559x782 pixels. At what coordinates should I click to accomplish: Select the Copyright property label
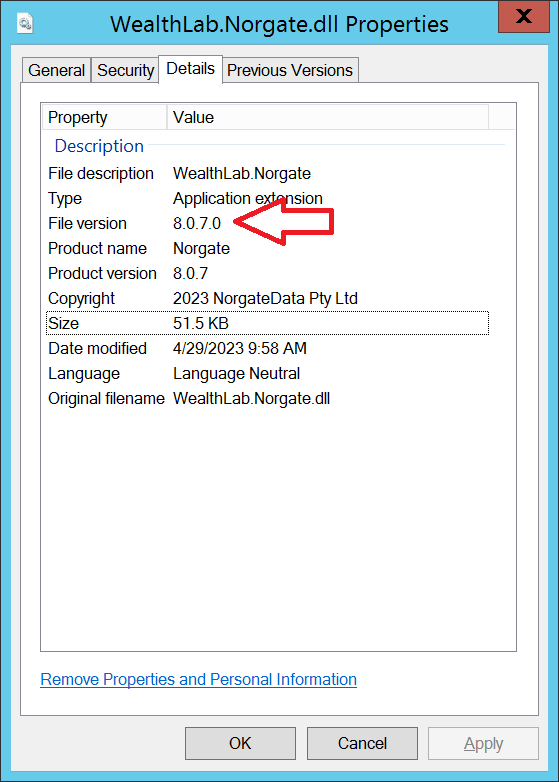click(x=81, y=298)
